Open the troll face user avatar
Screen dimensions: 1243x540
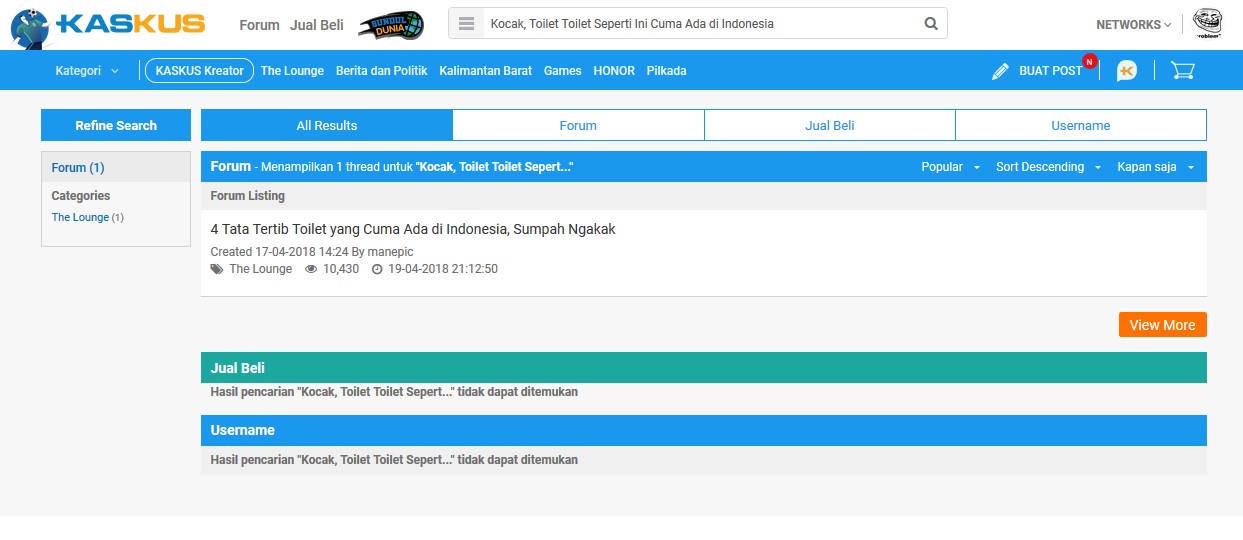click(x=1208, y=24)
